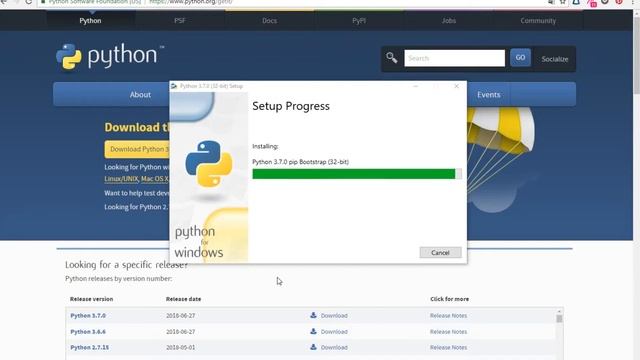The width and height of the screenshot is (640, 360).
Task: Close the Python Setup installer window
Action: [x=456, y=86]
